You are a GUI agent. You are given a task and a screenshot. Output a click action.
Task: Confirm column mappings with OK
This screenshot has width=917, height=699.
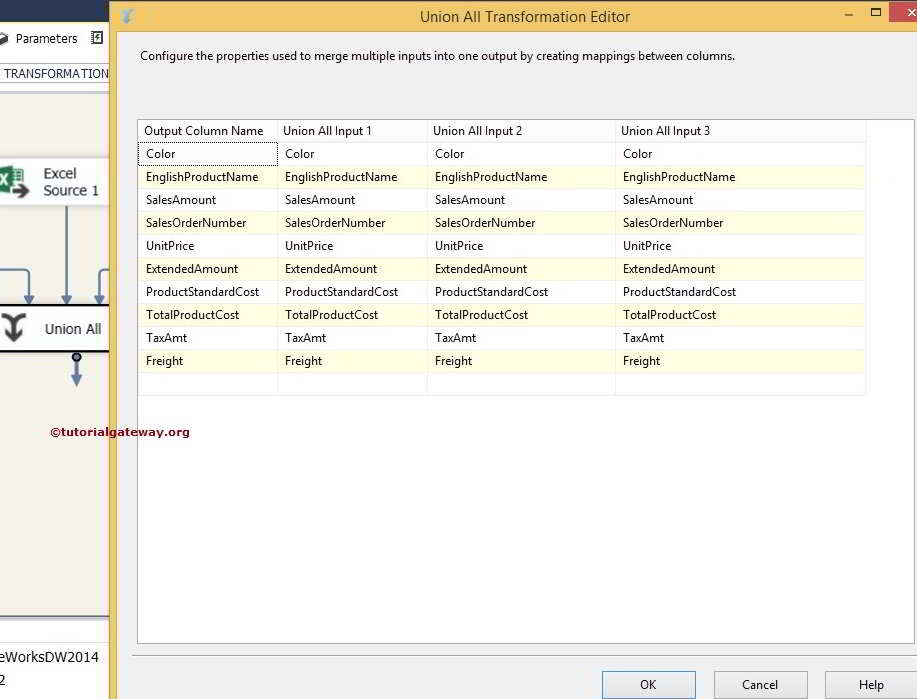click(648, 684)
